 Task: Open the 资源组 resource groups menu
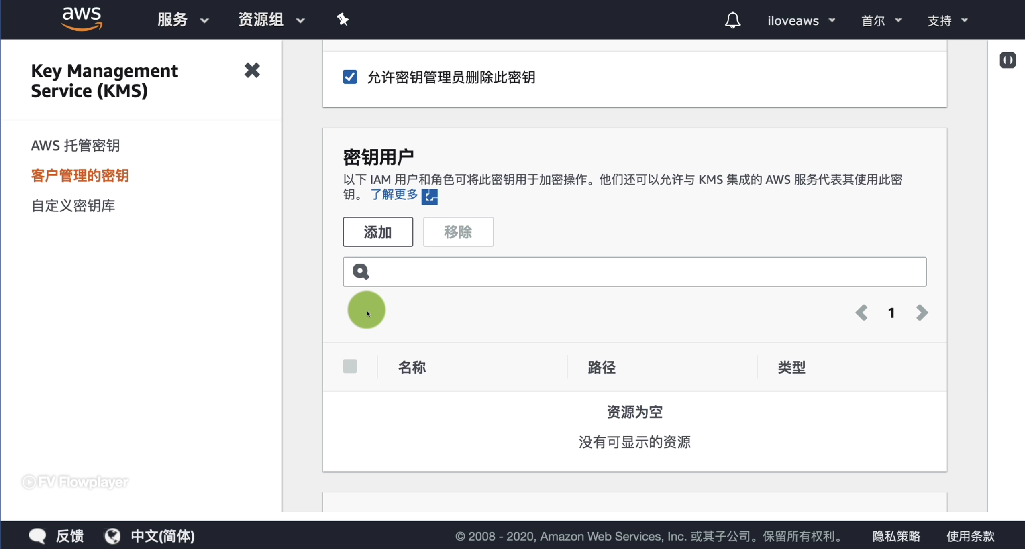pyautogui.click(x=271, y=20)
